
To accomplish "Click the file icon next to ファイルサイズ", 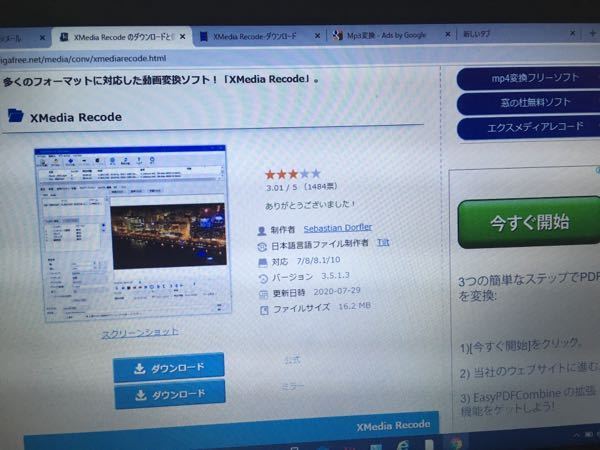I will [264, 310].
